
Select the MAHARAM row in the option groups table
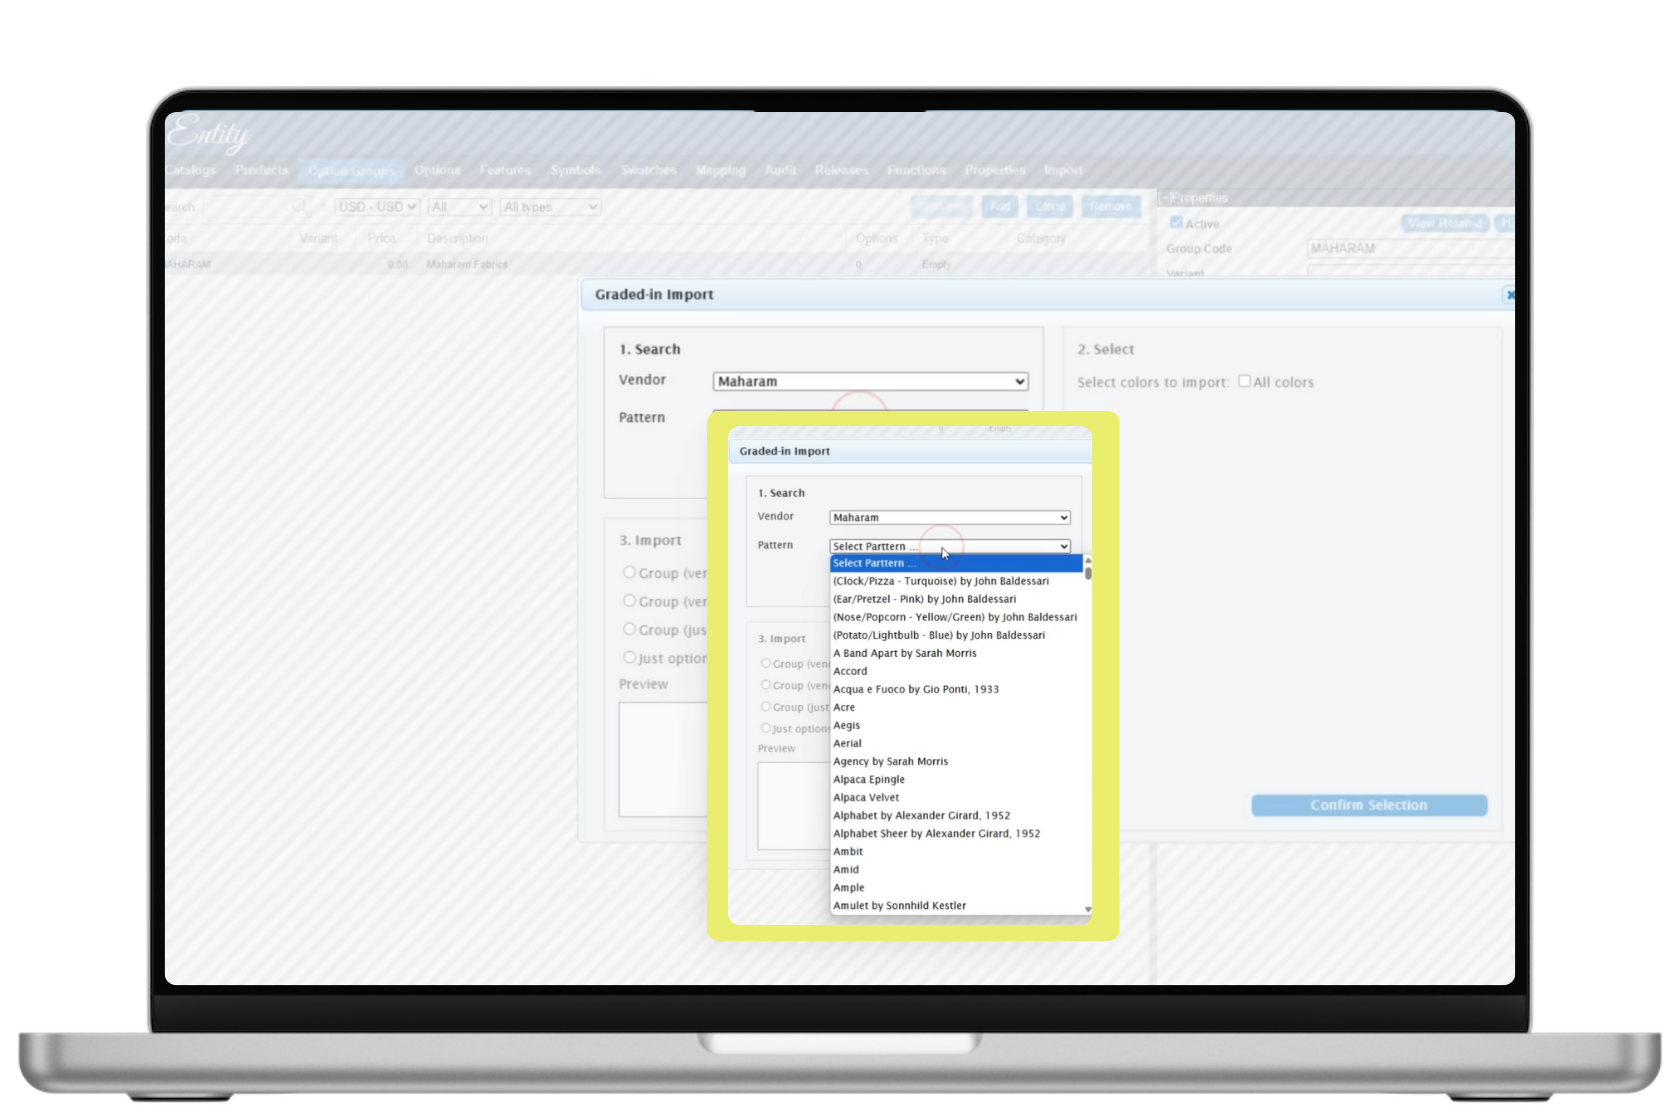(660, 264)
